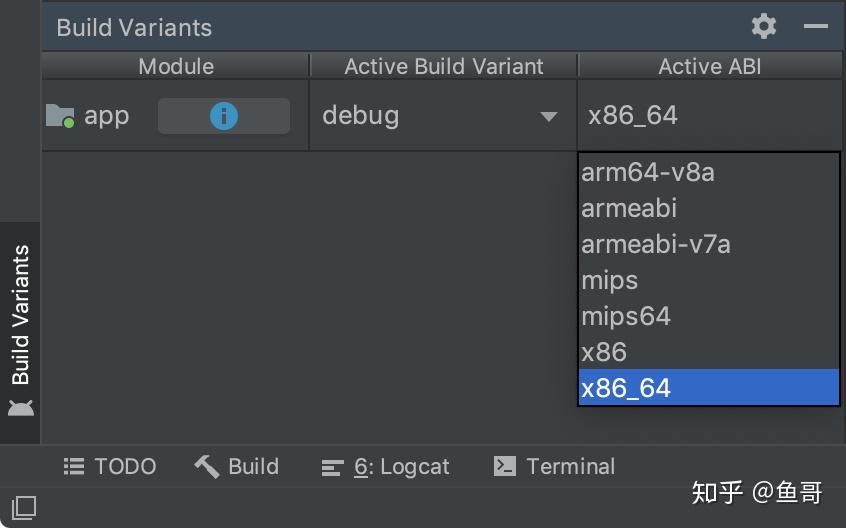Click the TODO list icon

[74, 467]
